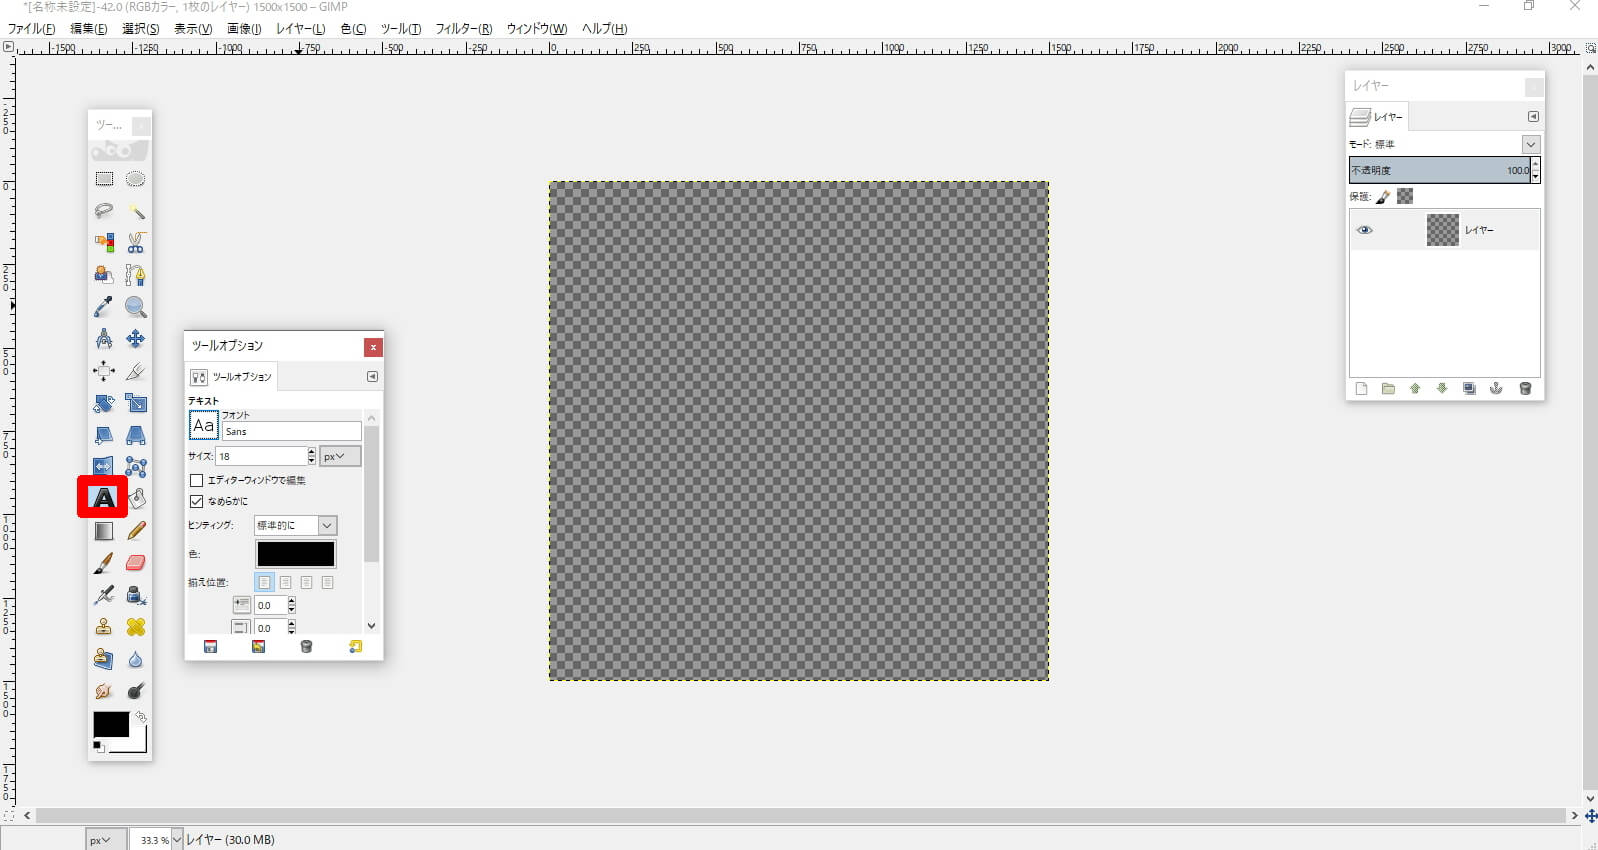The width and height of the screenshot is (1598, 850).
Task: Open the 編集(E) menu
Action: pos(88,29)
